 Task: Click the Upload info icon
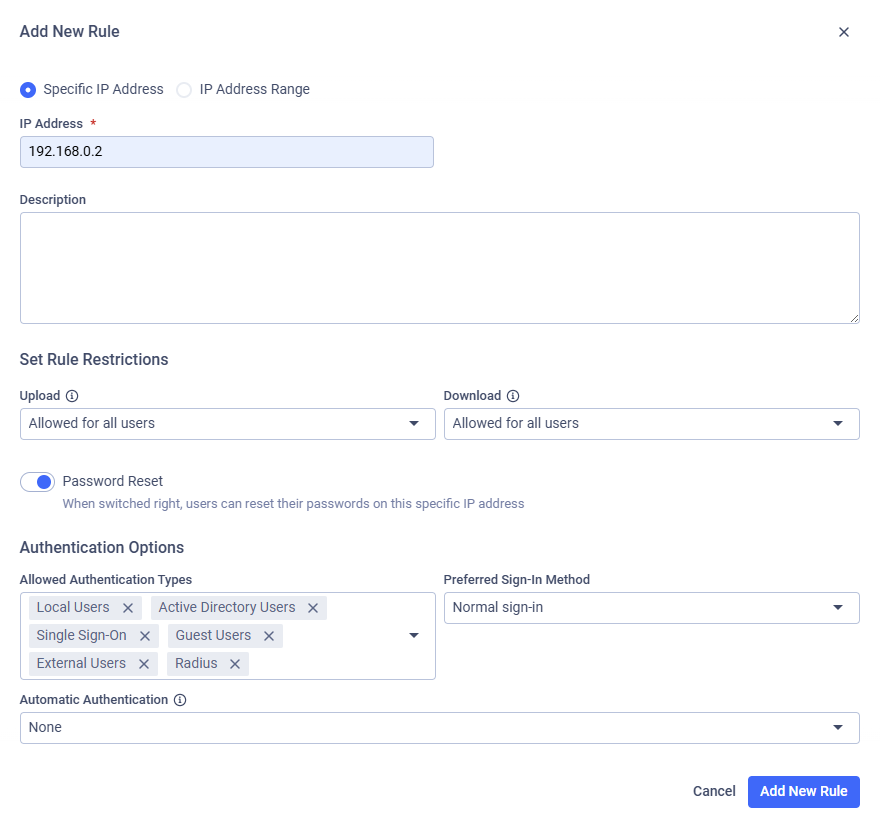point(72,396)
